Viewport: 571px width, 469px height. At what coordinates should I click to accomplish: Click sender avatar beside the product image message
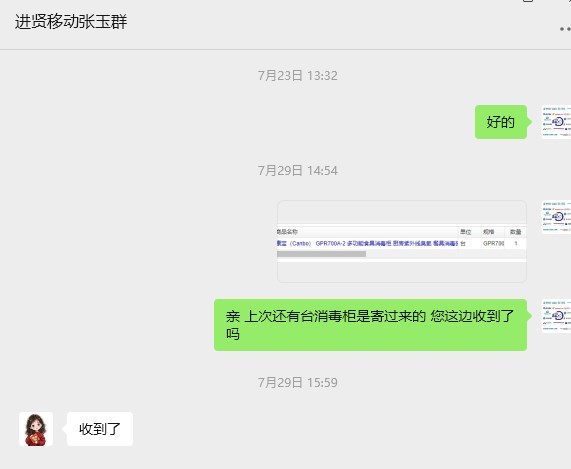(556, 217)
